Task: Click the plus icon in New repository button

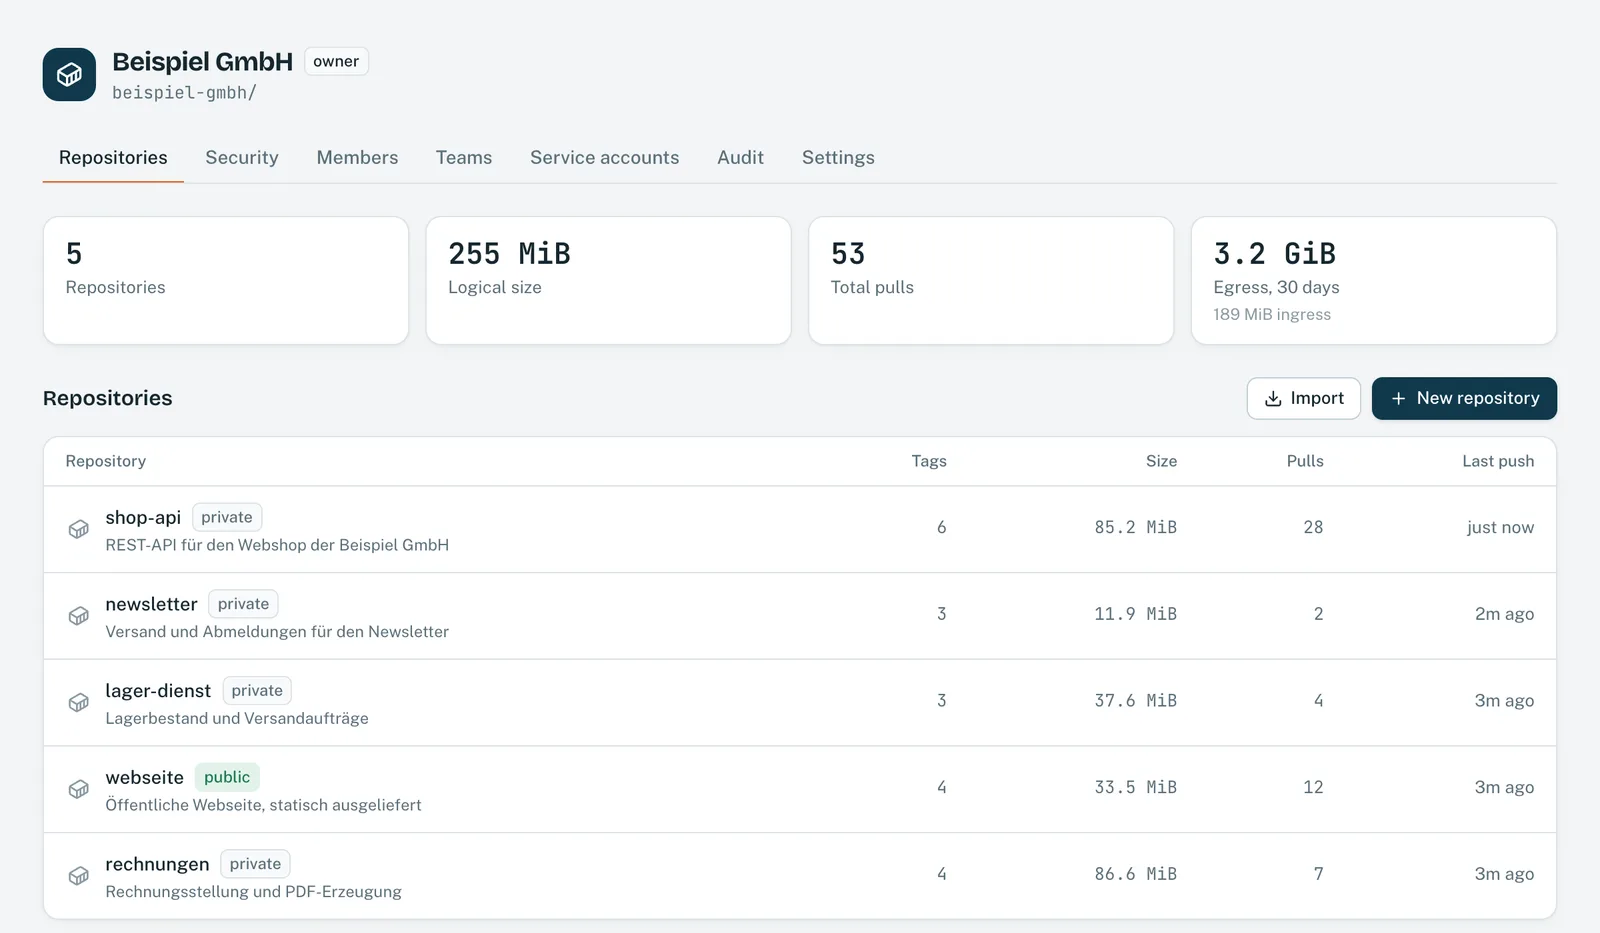Action: pos(1398,399)
